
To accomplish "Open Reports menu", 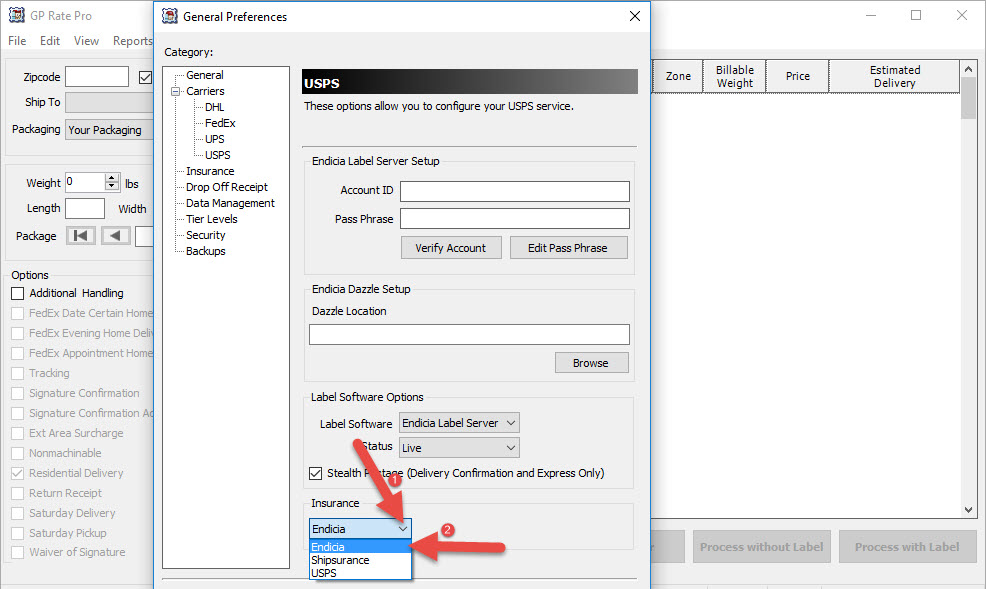I will pyautogui.click(x=132, y=41).
